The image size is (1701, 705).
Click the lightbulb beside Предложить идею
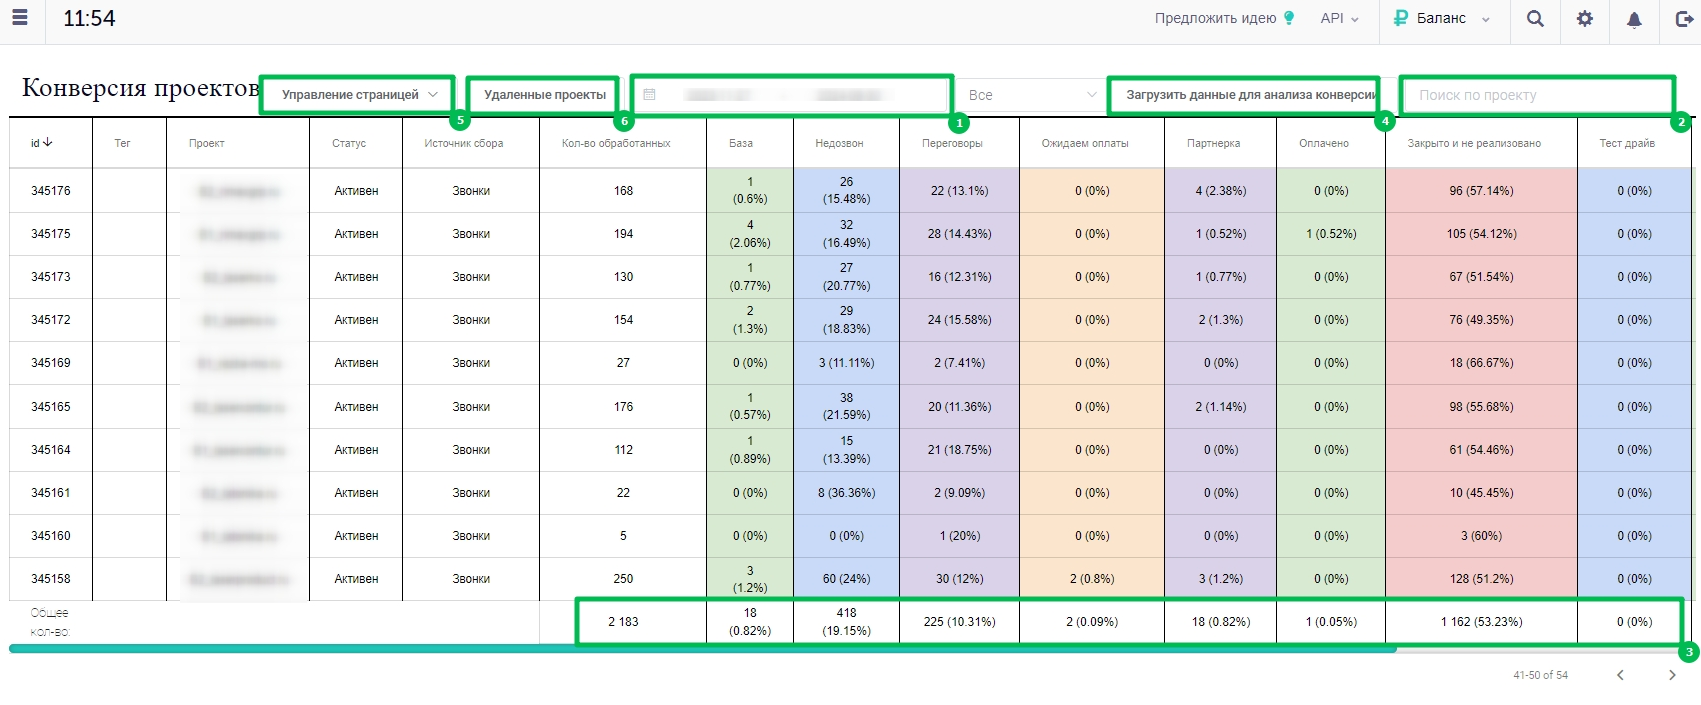tap(1289, 18)
